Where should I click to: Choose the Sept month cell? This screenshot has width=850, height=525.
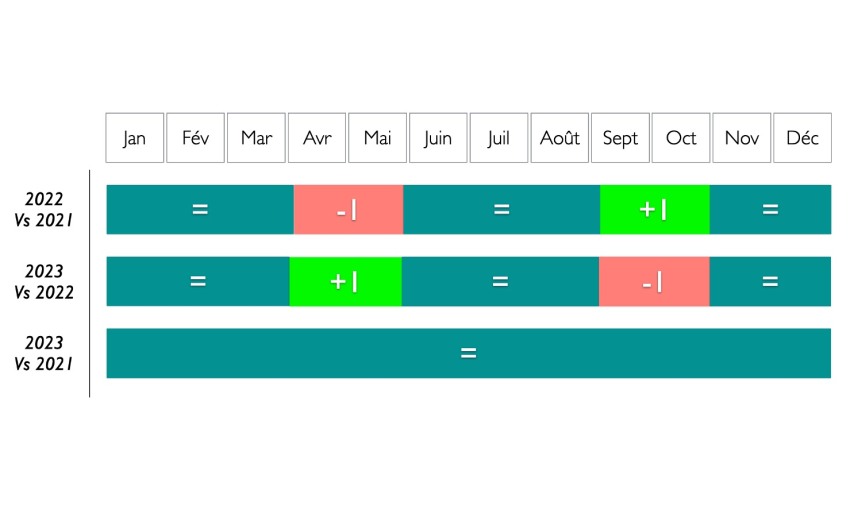coord(620,138)
